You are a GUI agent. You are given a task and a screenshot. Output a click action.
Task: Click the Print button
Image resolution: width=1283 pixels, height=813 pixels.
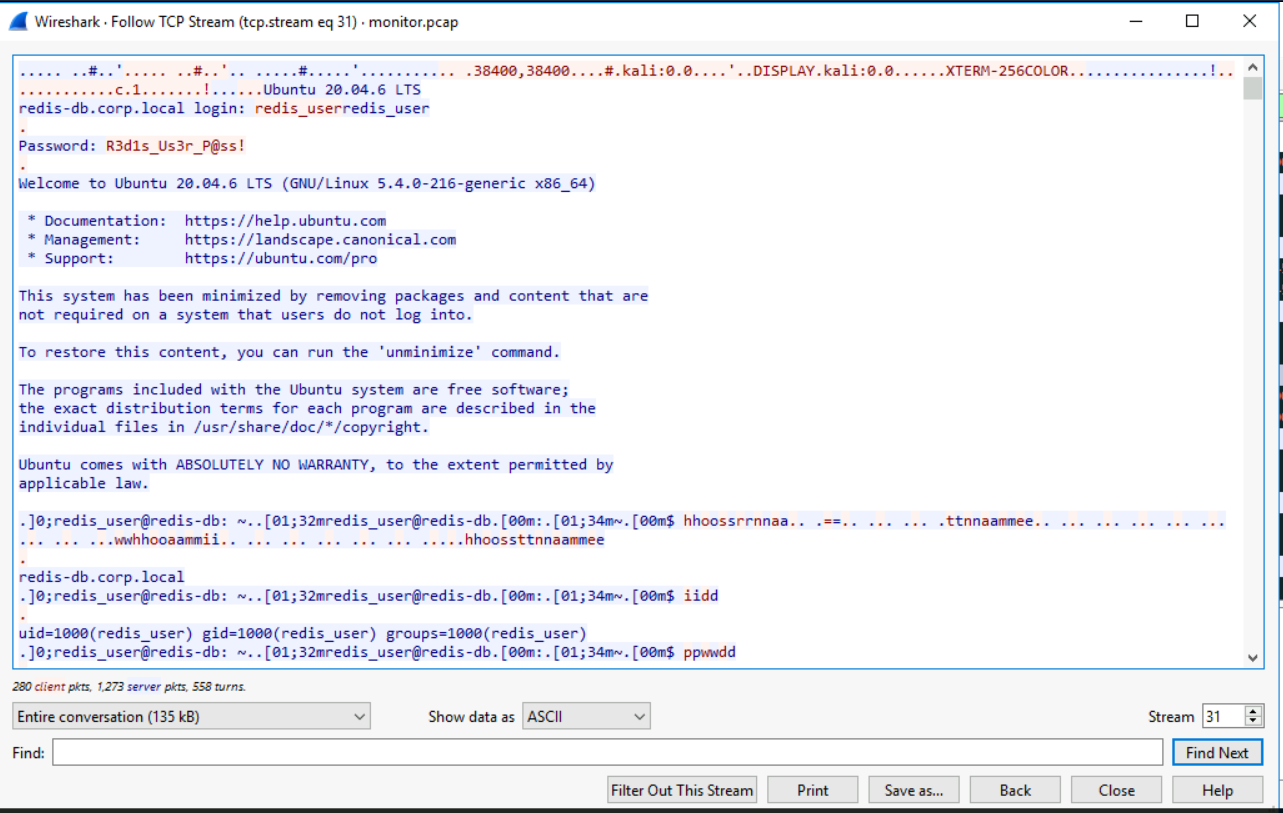tap(813, 790)
